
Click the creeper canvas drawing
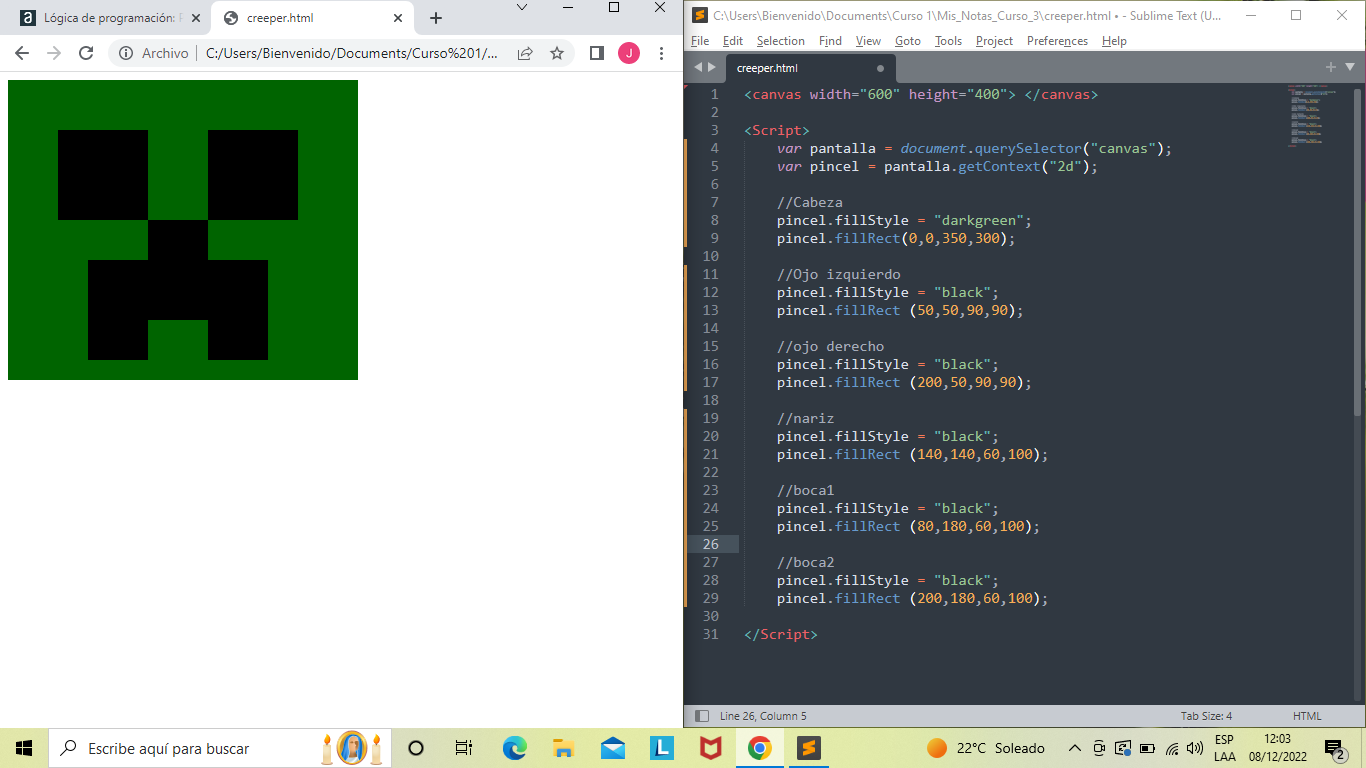pos(183,230)
